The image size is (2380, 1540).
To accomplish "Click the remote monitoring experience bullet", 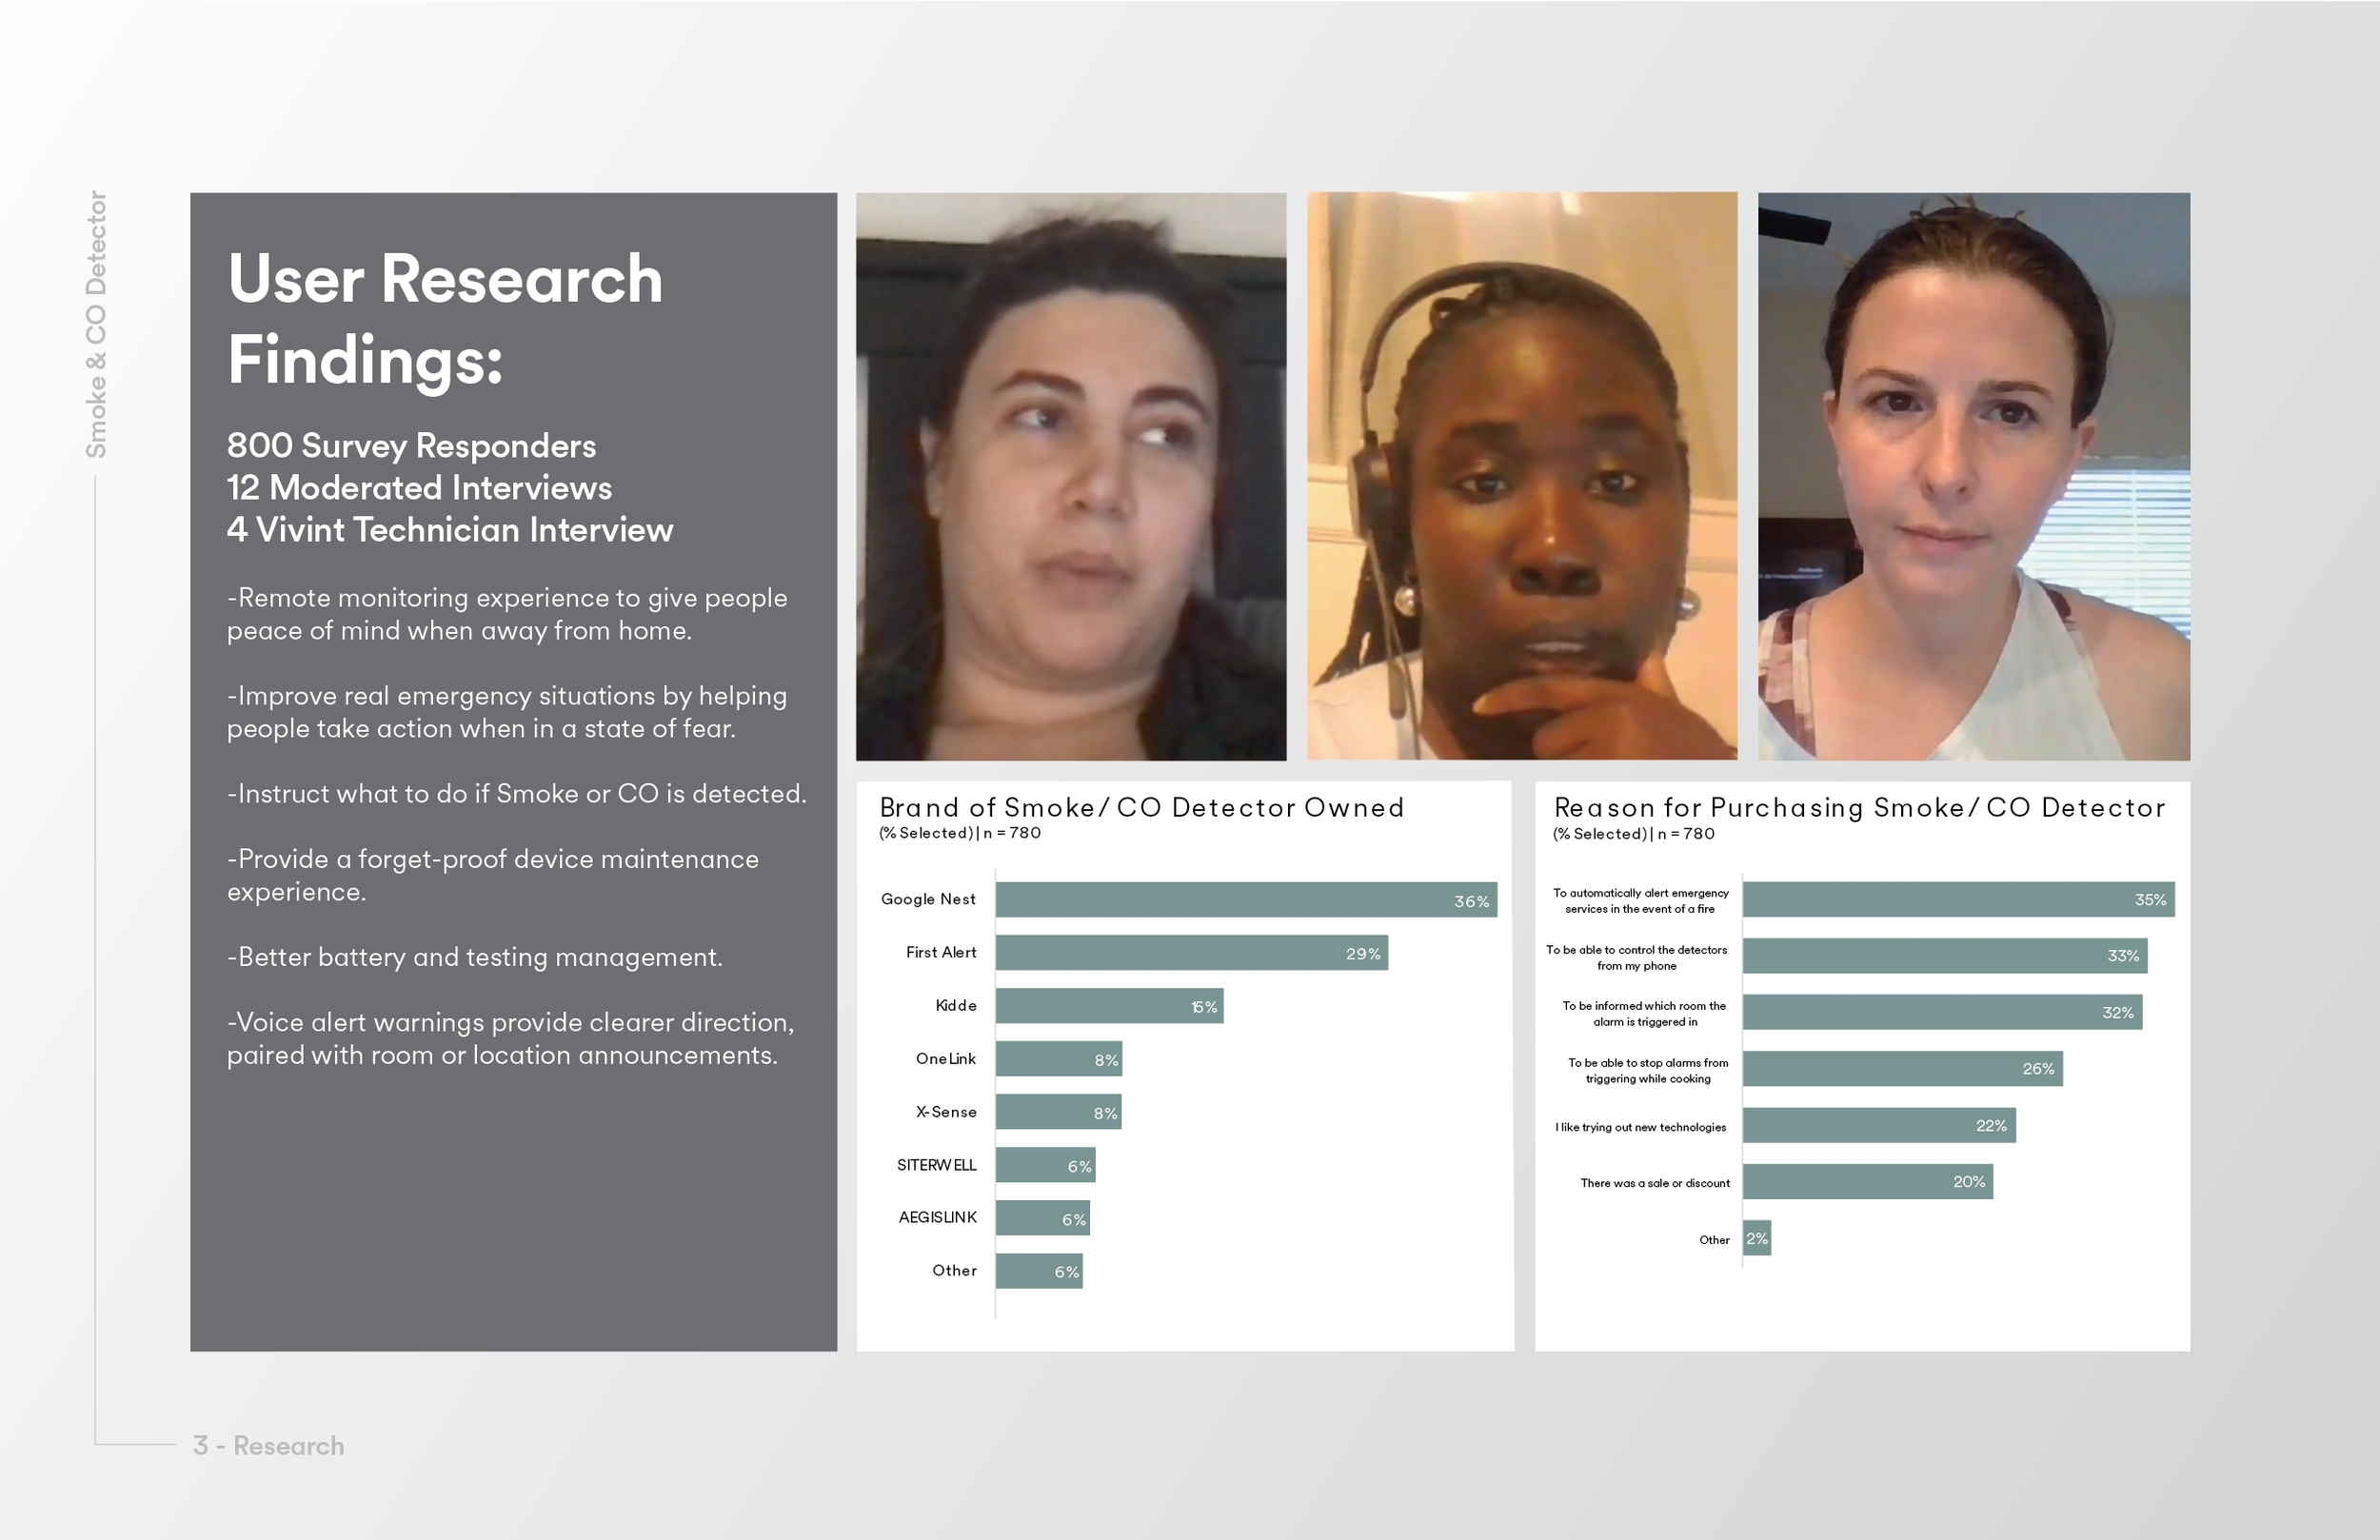I will pyautogui.click(x=507, y=614).
